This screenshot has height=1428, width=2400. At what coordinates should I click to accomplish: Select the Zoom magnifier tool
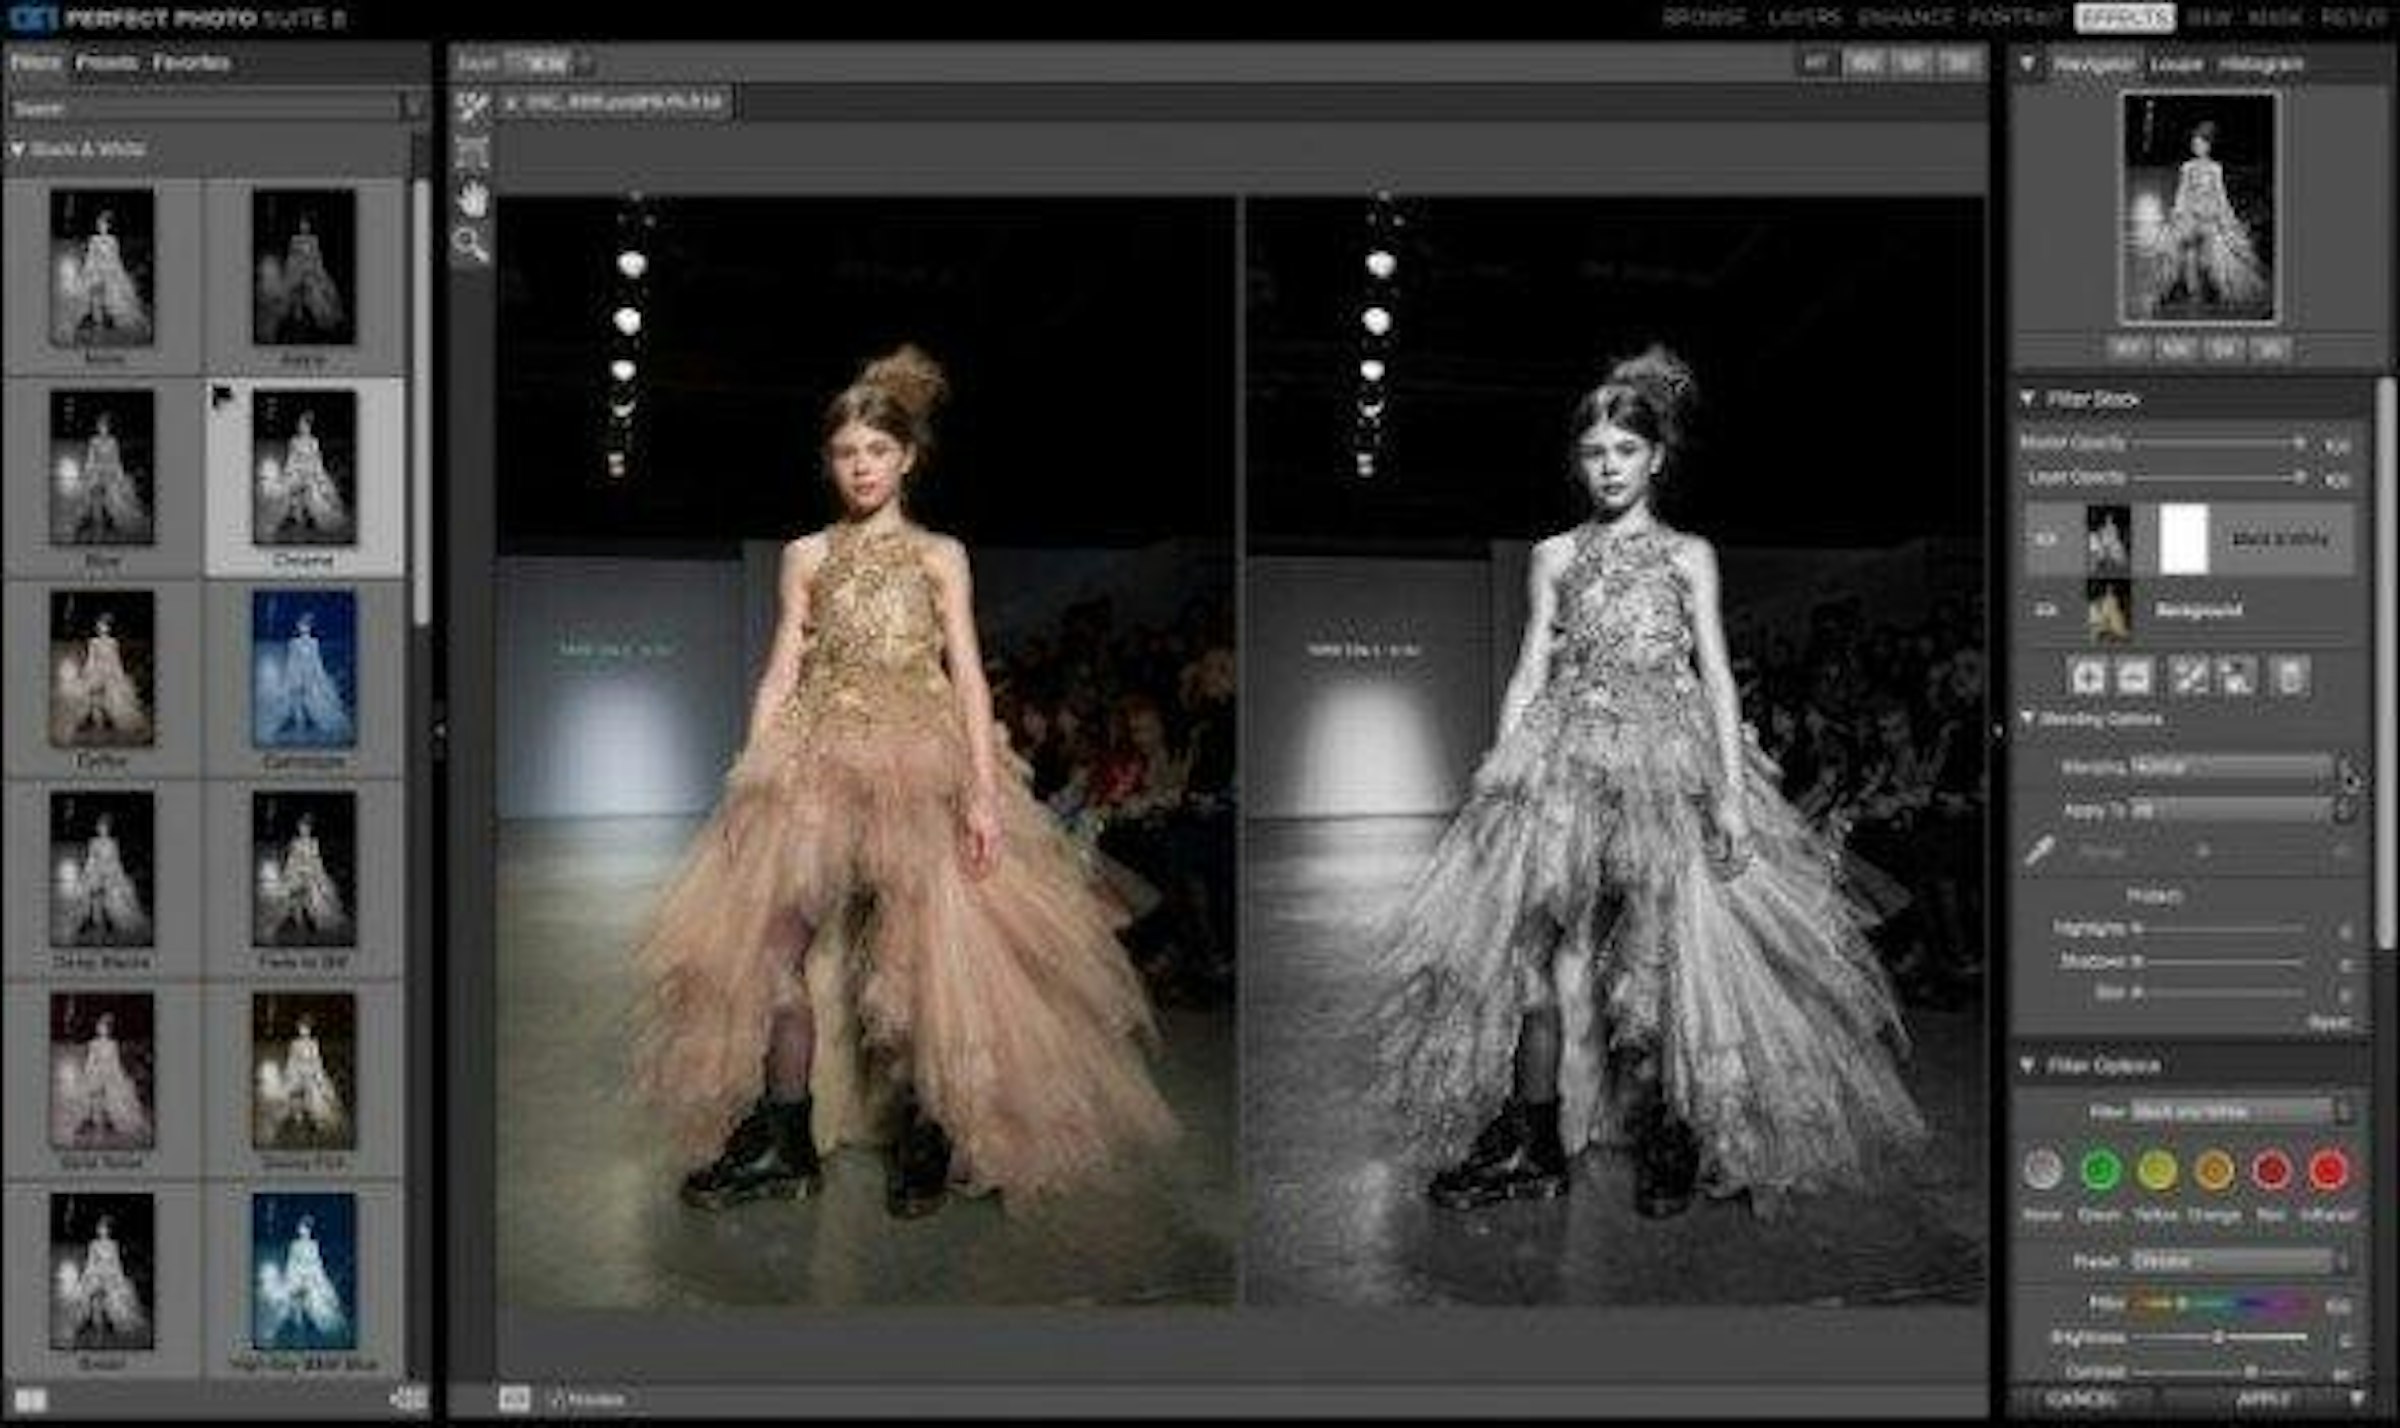point(470,244)
